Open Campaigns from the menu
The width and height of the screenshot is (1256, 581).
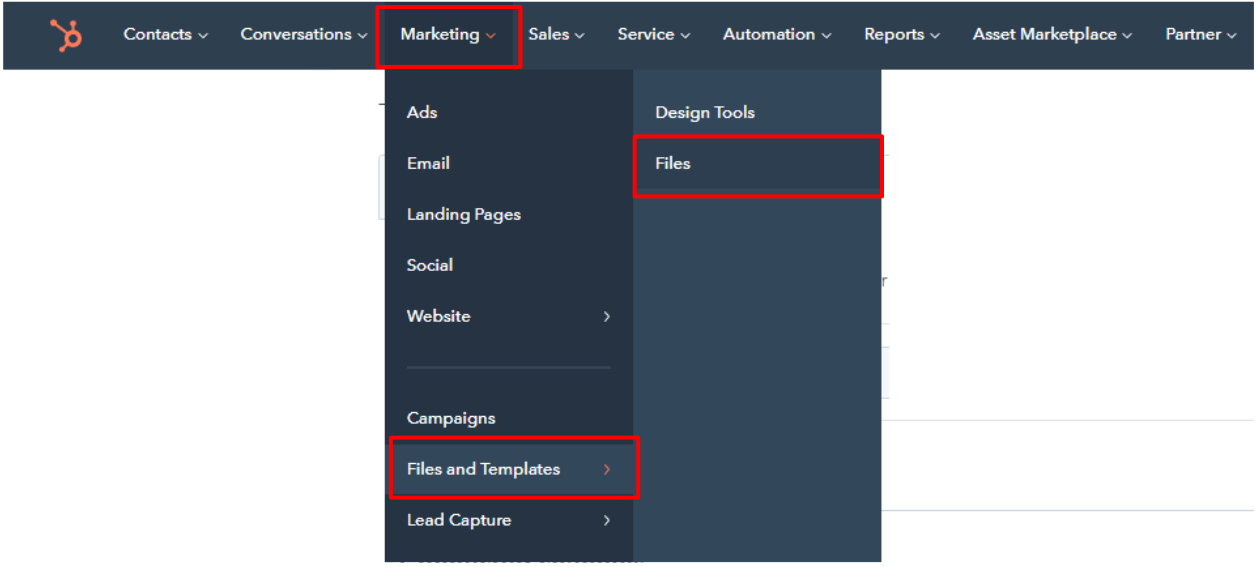451,418
